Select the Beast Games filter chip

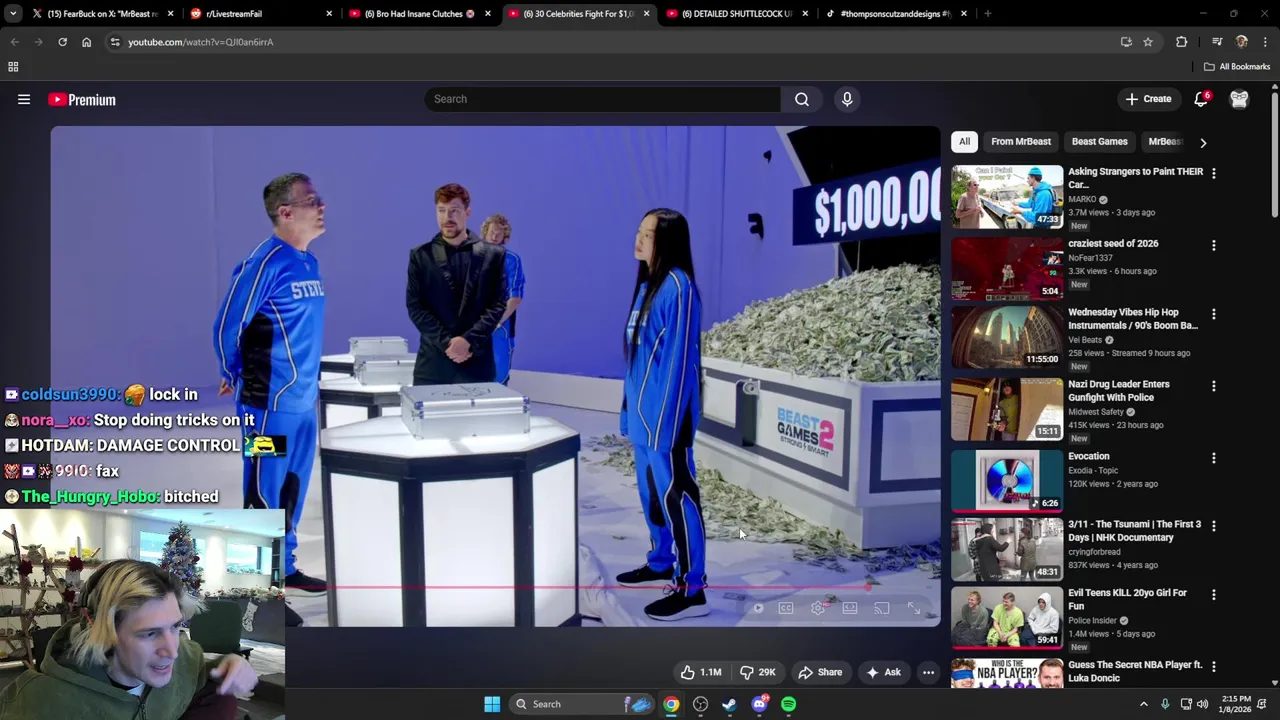pos(1099,142)
